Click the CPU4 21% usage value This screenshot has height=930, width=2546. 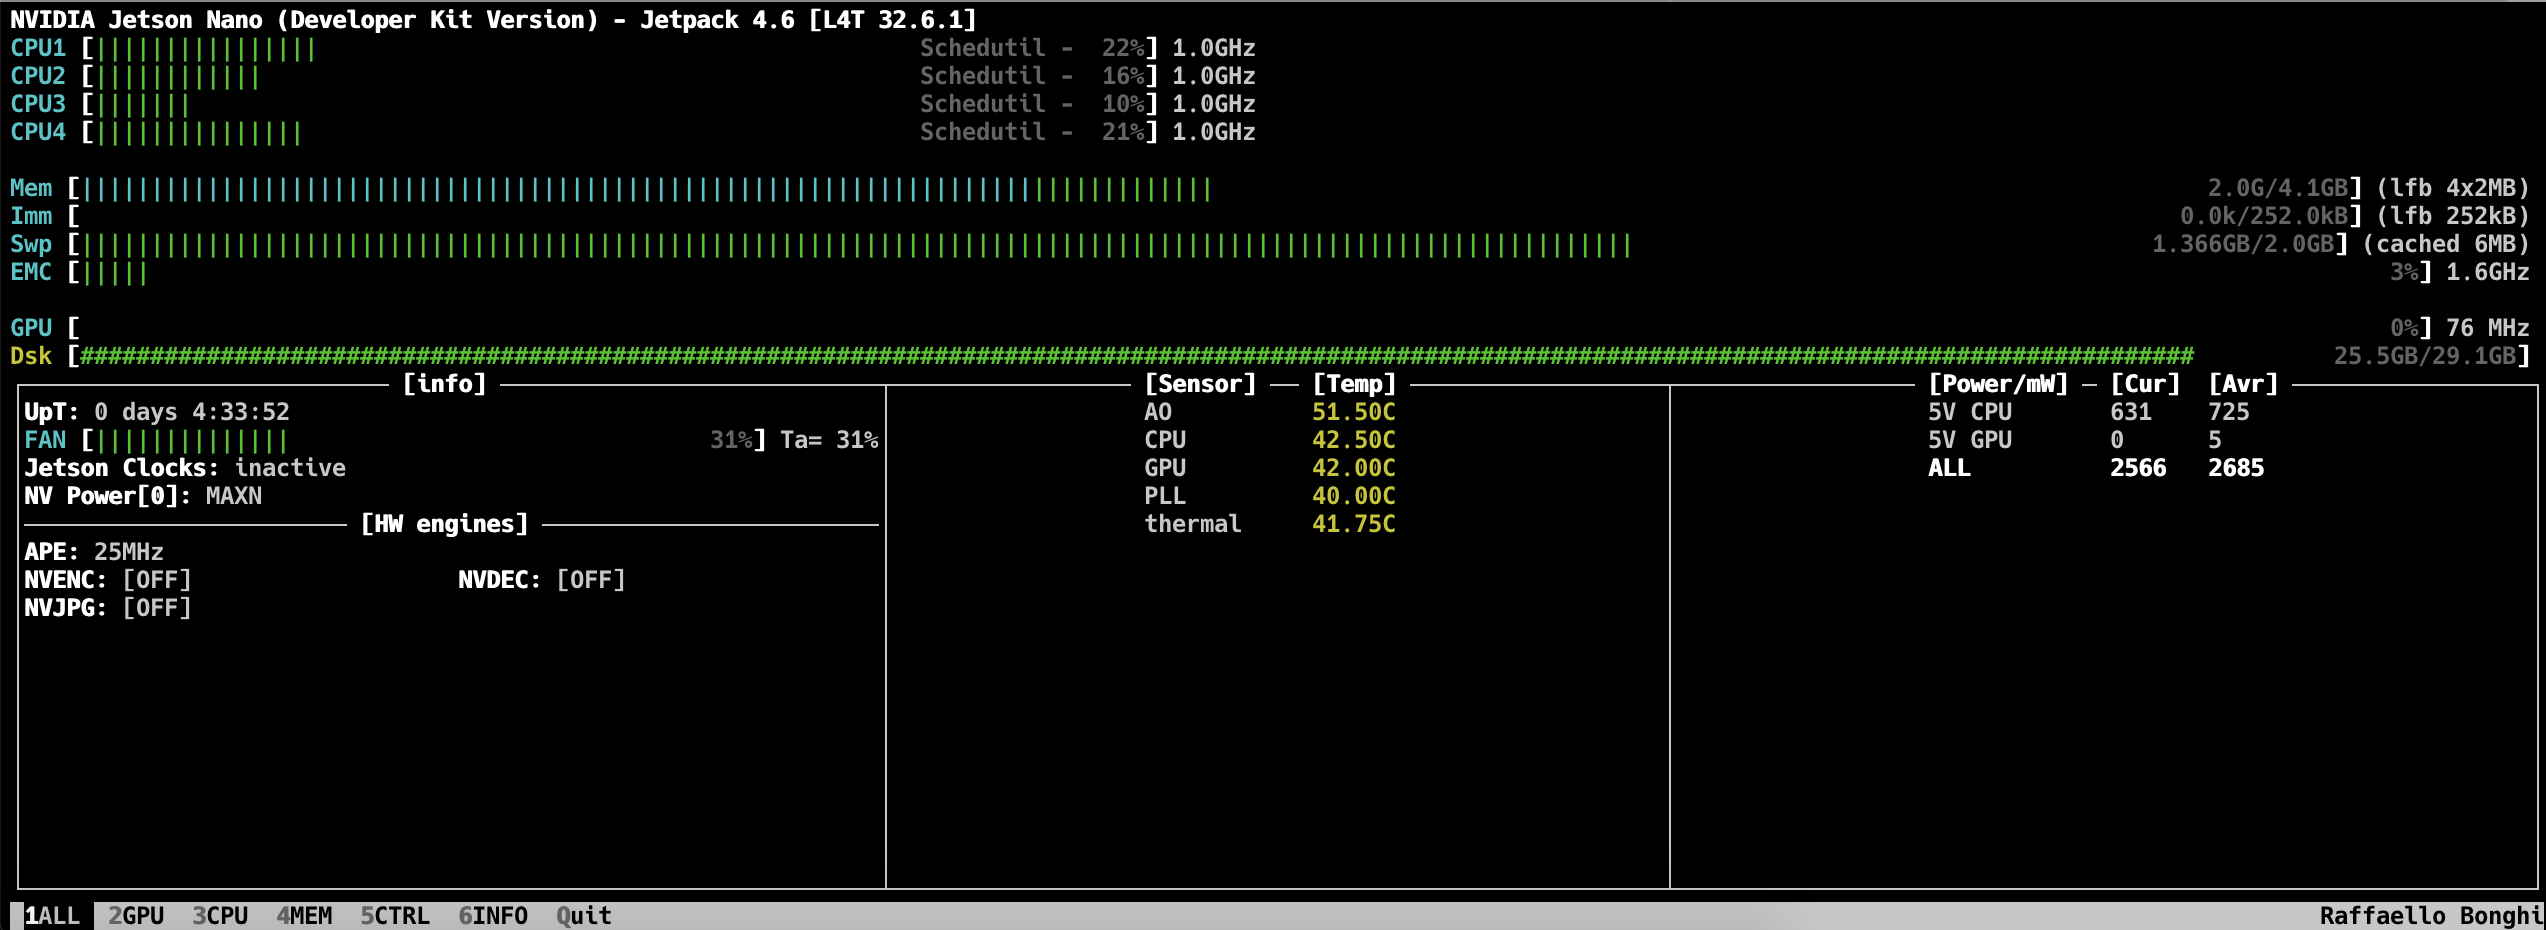(x=1123, y=132)
